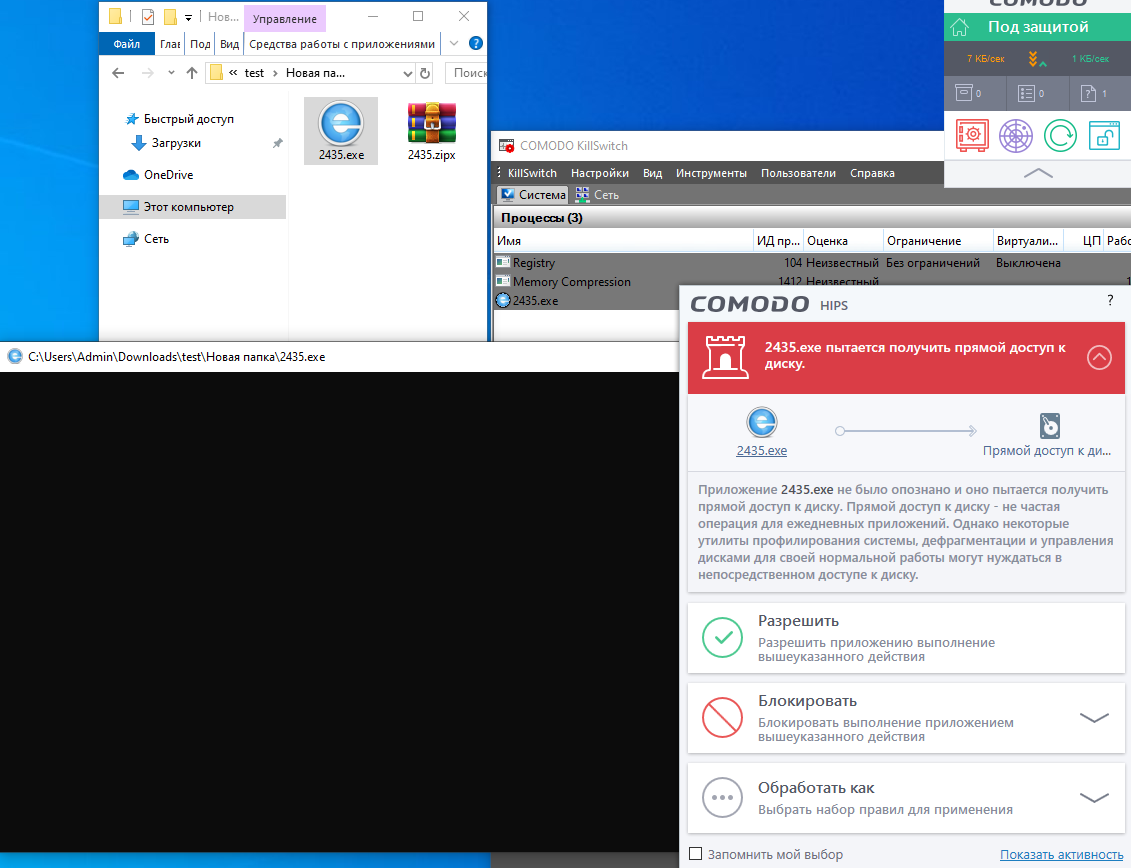The image size is (1131, 868).
Task: Open the Пользователи menu in KillSwitch
Action: 798,173
